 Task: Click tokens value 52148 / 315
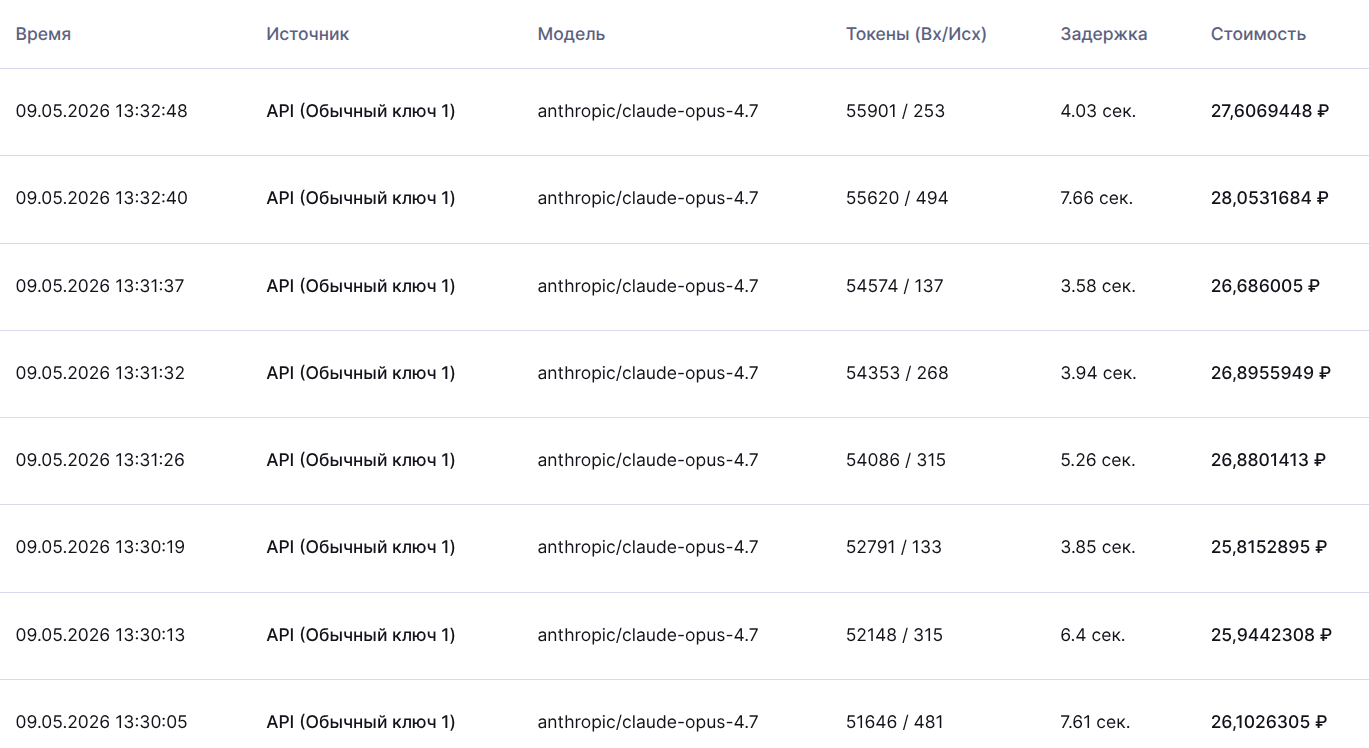coord(894,635)
